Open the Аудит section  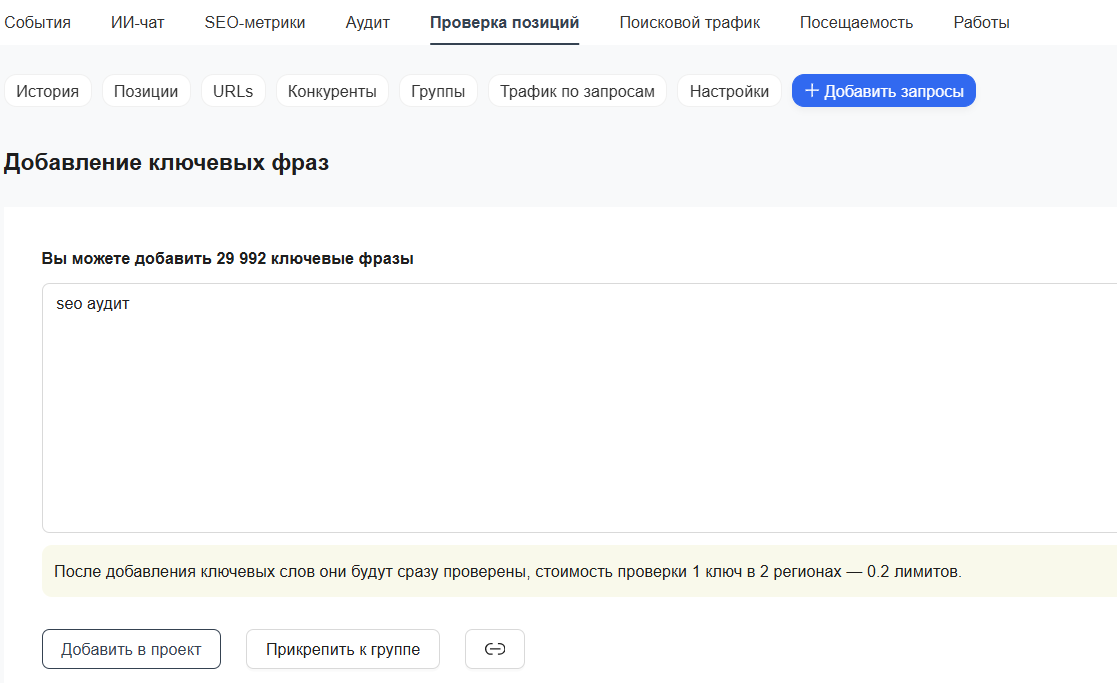367,22
